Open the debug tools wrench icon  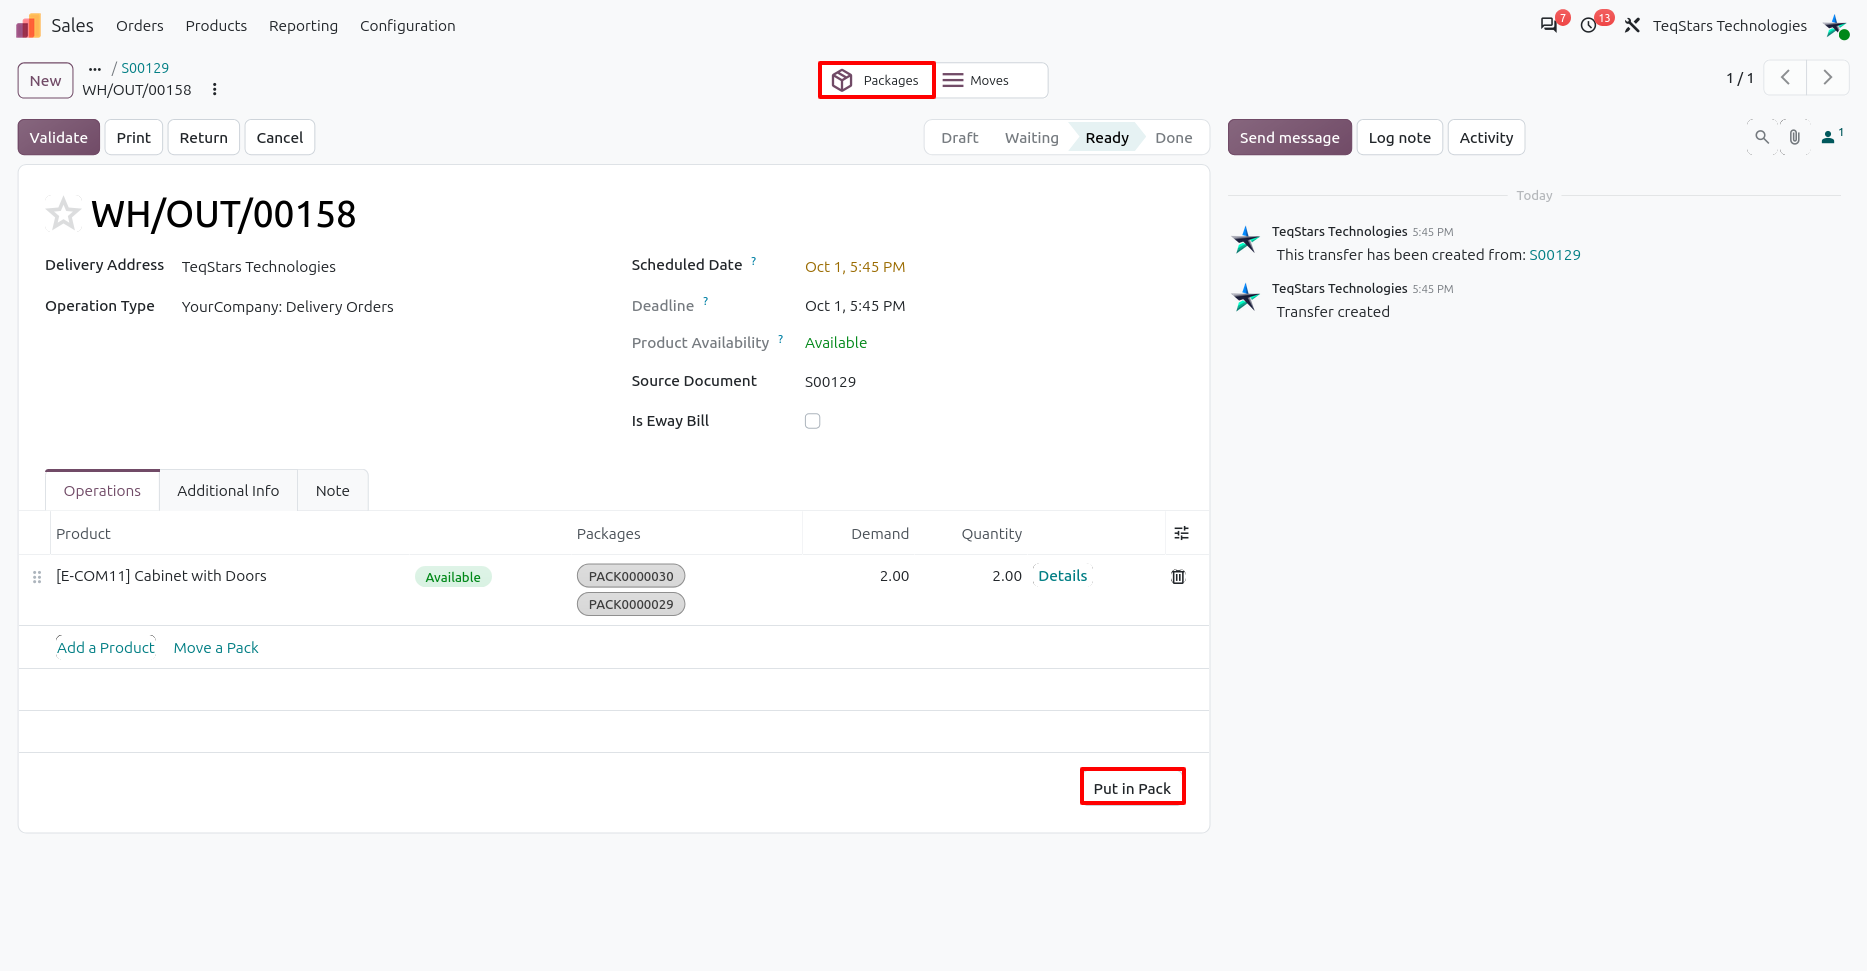tap(1632, 25)
